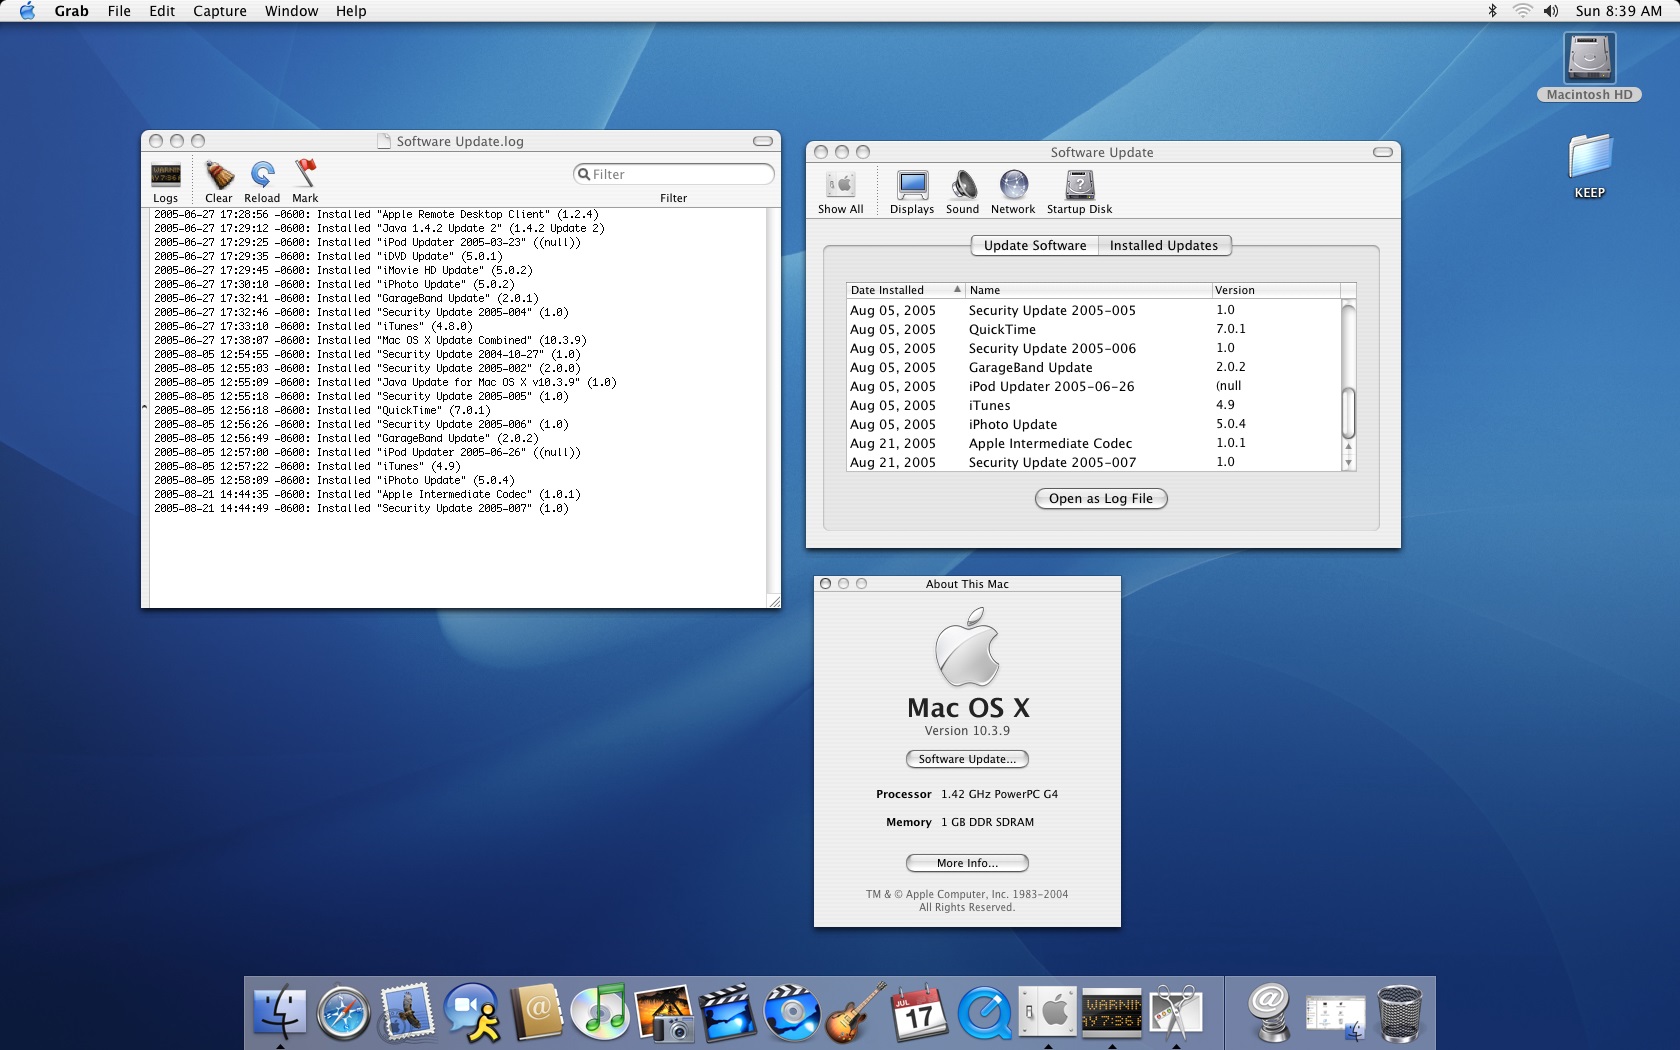
Task: Launch Address Book from the Dock
Action: coord(537,1012)
